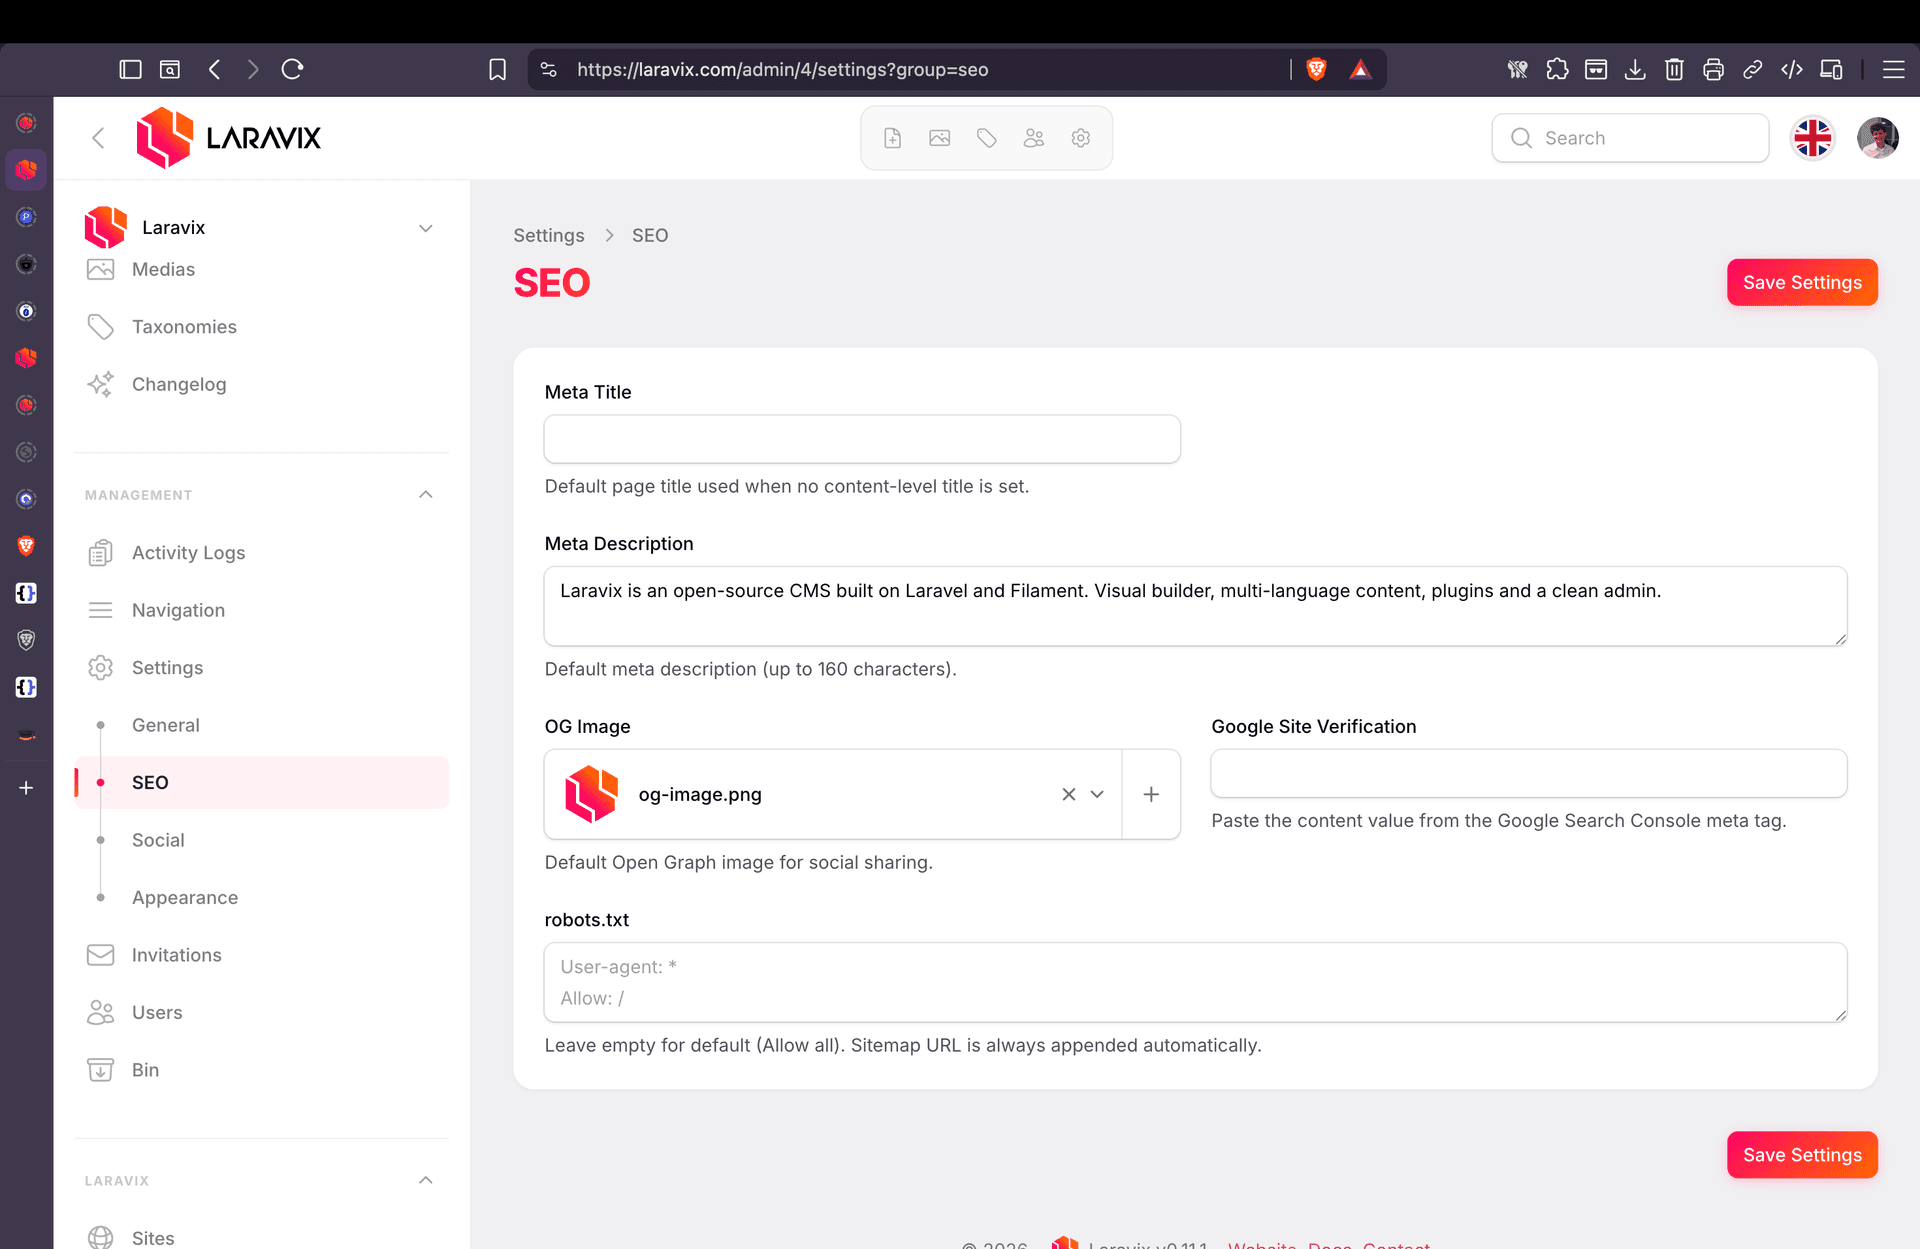The height and width of the screenshot is (1249, 1920).
Task: Click the tag icon in top toolbar
Action: click(987, 138)
